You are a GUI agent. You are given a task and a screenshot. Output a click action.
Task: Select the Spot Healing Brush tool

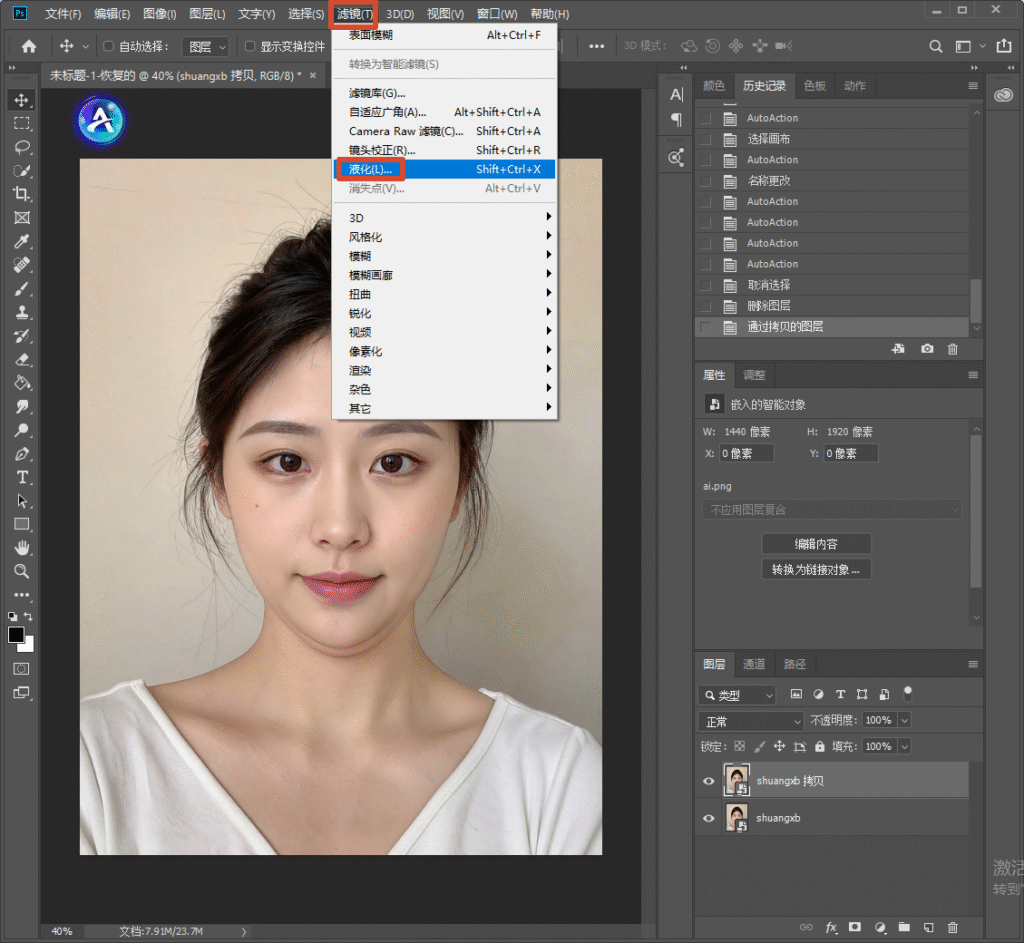[x=22, y=265]
